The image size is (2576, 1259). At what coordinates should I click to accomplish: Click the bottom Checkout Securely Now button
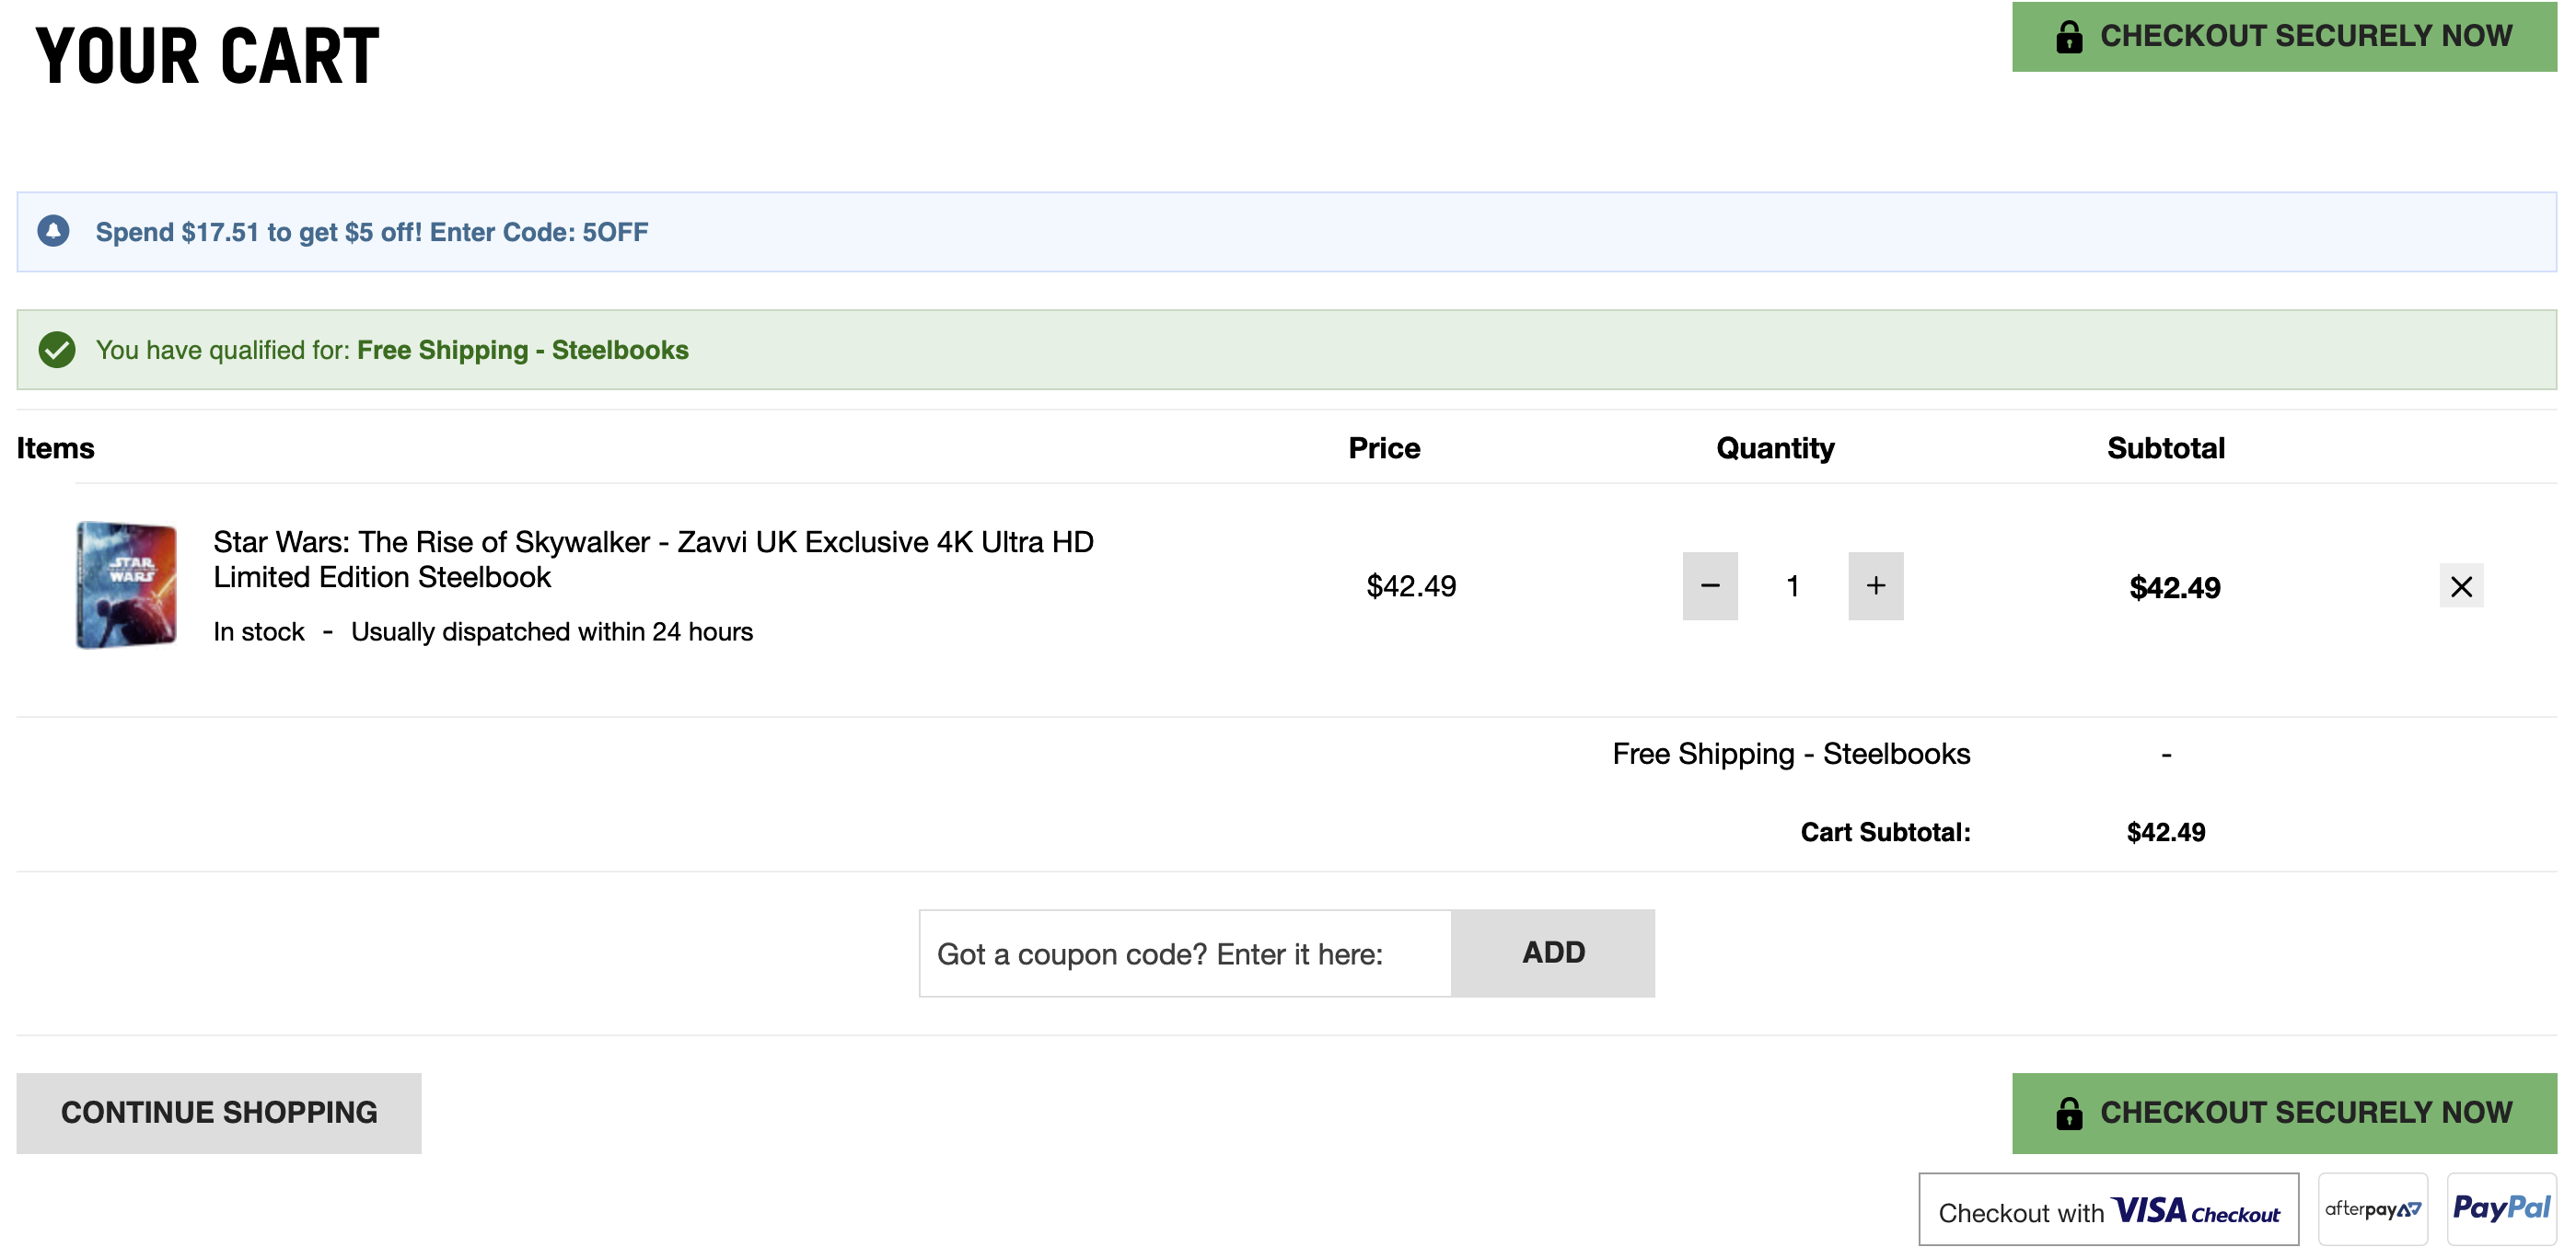coord(2284,1113)
